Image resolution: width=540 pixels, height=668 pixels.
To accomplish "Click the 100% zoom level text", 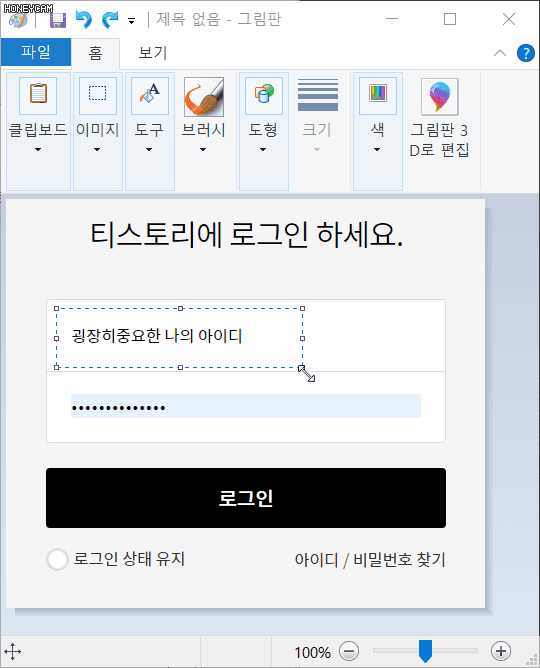I will [313, 652].
